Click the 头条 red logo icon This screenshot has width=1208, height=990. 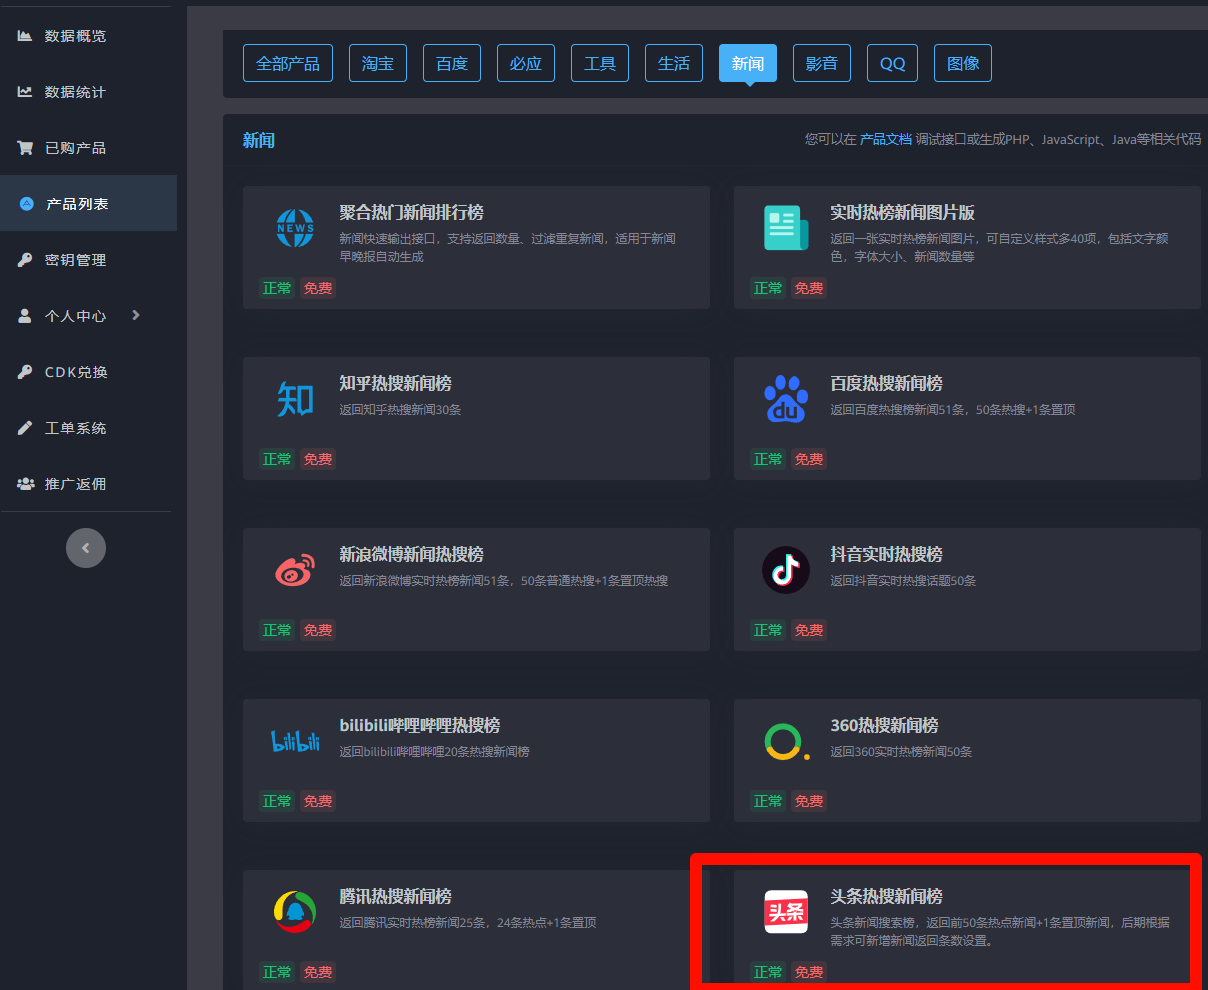click(x=786, y=912)
